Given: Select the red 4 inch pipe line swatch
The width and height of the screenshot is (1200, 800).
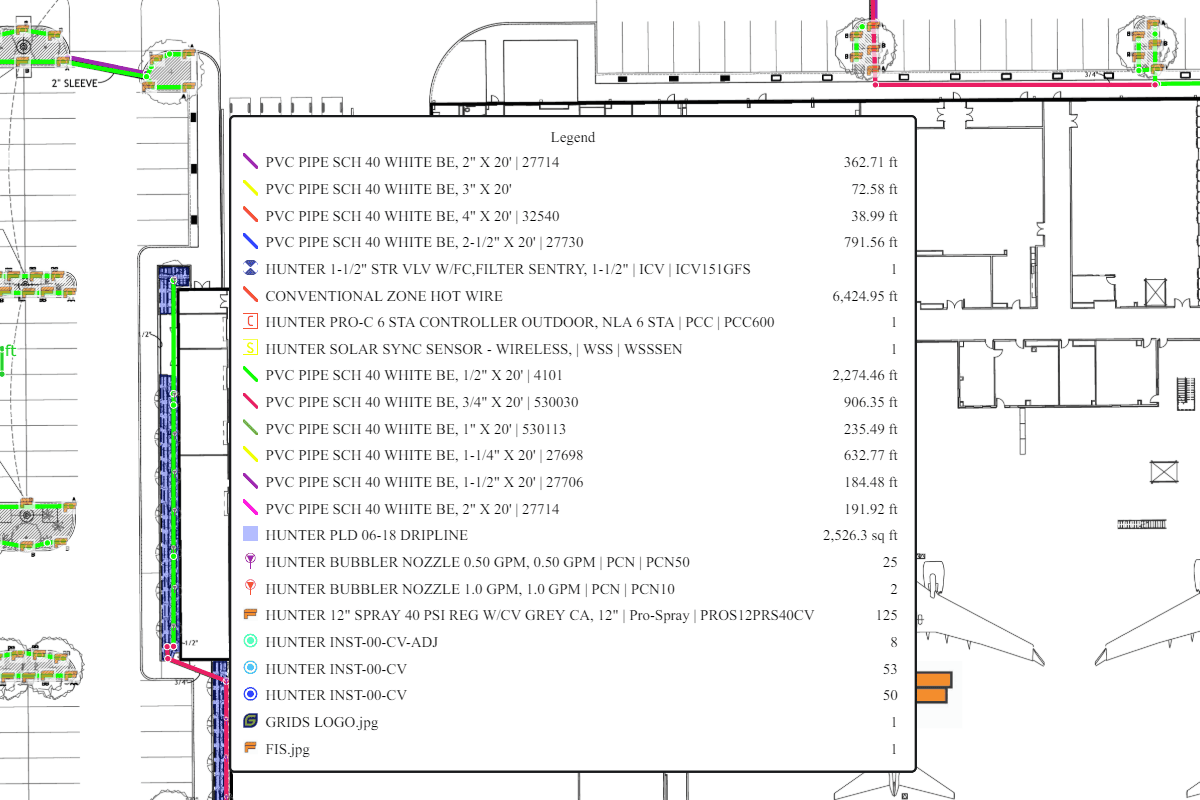Looking at the screenshot, I should (250, 214).
